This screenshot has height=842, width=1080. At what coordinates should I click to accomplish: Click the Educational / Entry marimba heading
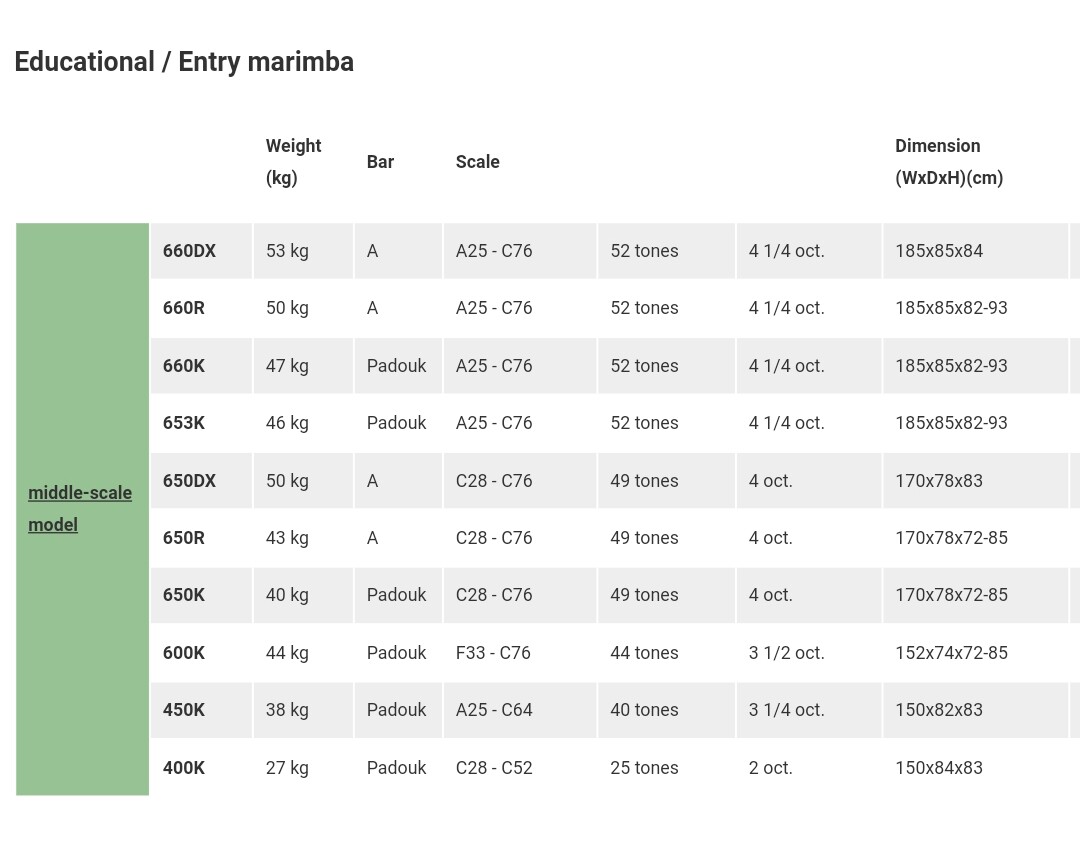pos(184,62)
